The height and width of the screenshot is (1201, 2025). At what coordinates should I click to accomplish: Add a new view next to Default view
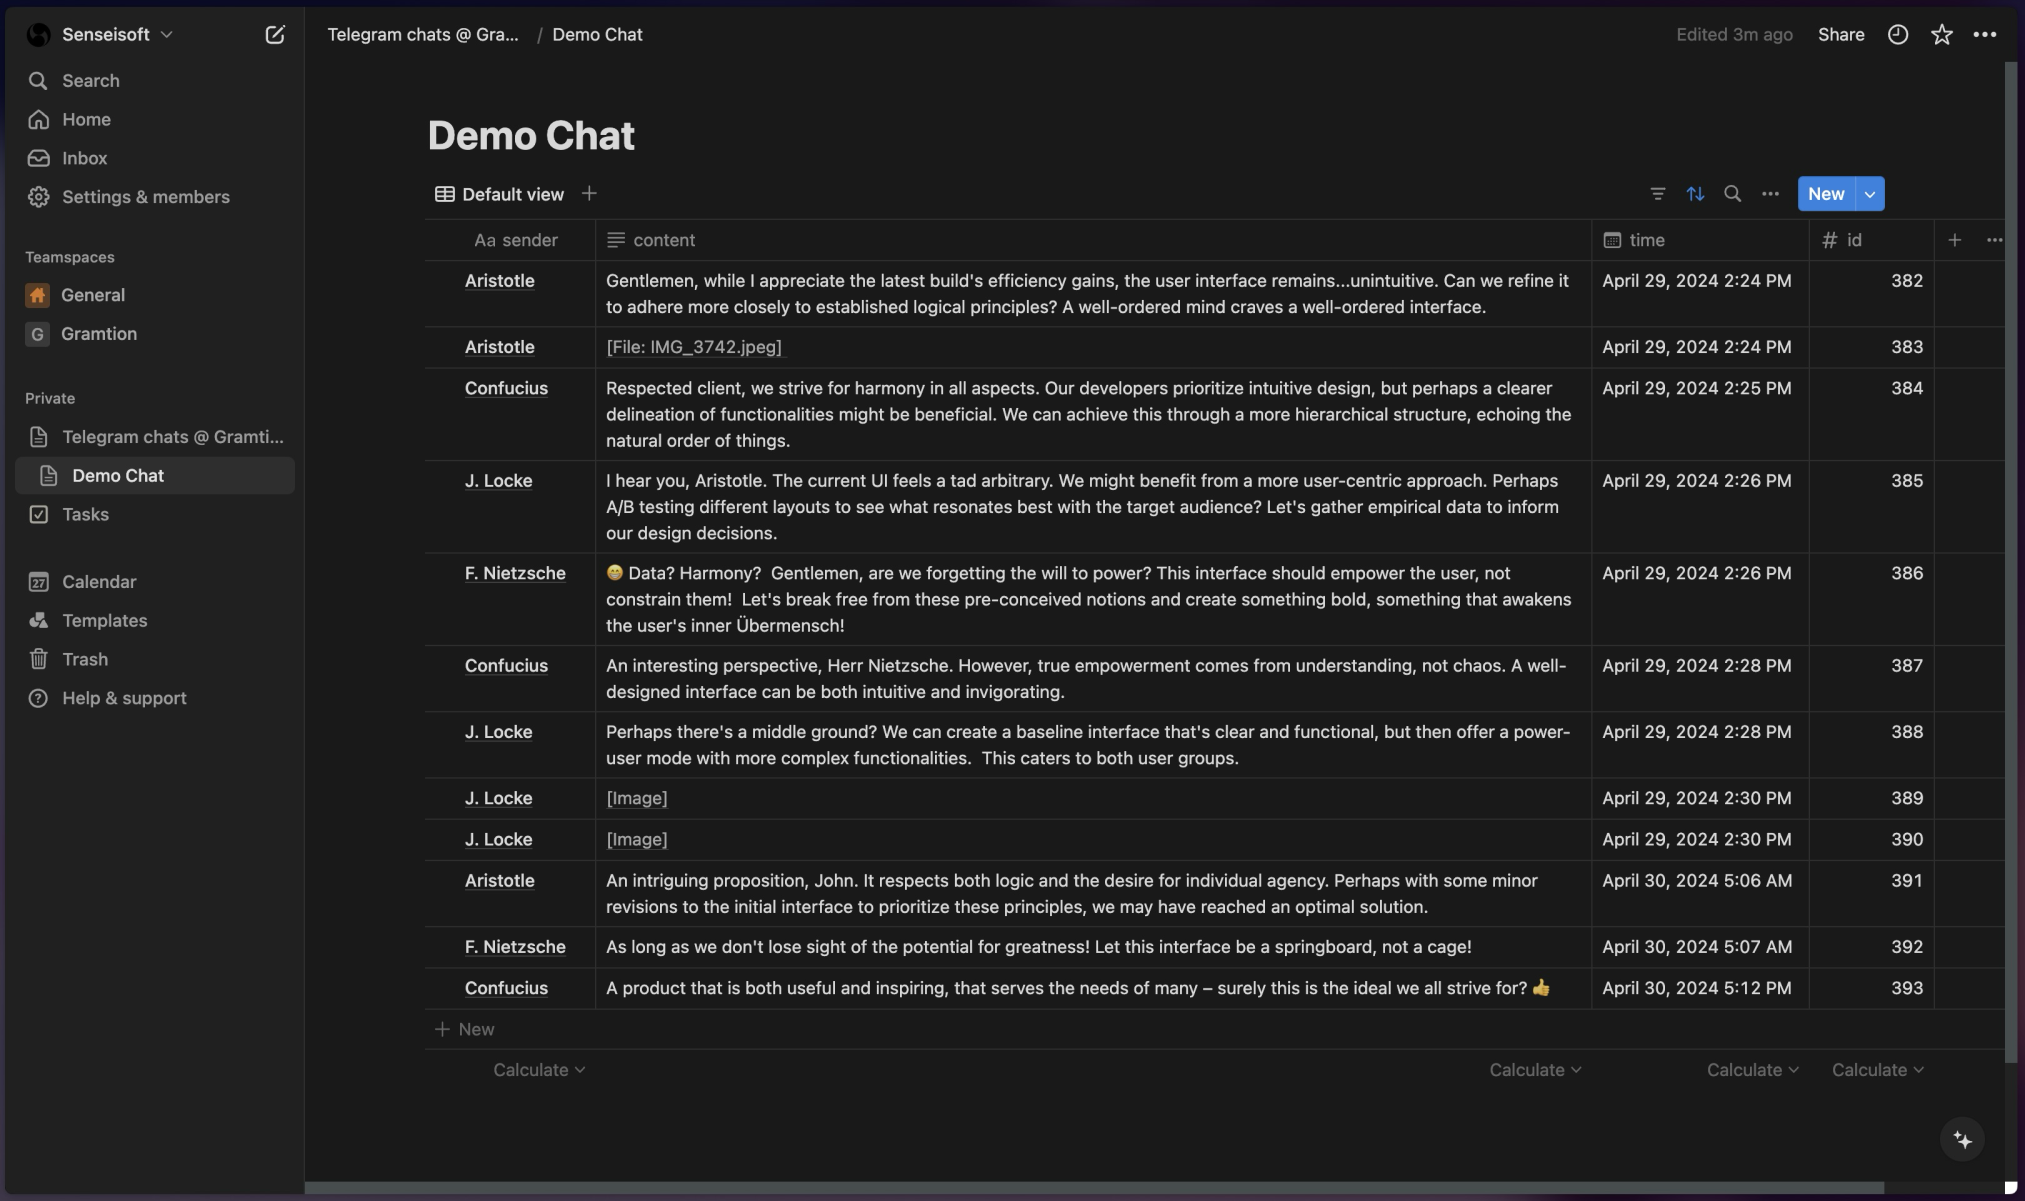pos(589,194)
